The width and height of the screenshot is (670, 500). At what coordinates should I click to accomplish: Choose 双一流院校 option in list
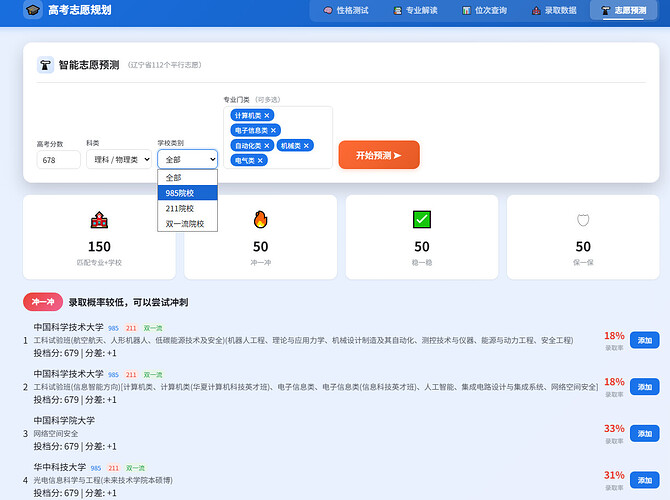[x=187, y=224]
